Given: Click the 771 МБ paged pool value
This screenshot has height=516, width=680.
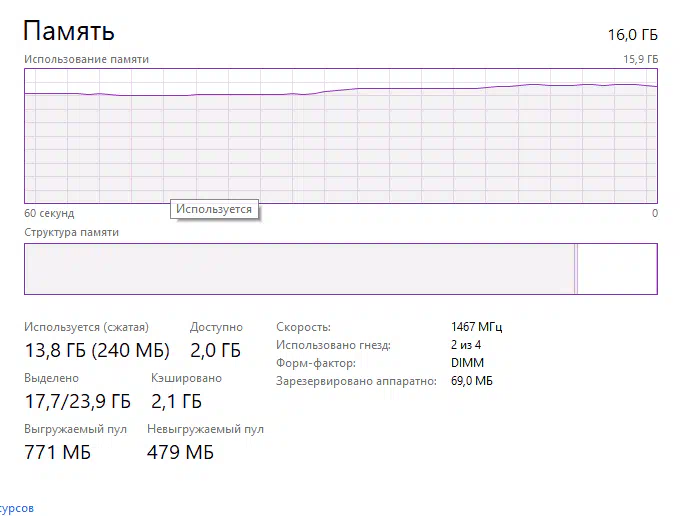Looking at the screenshot, I should [x=58, y=452].
